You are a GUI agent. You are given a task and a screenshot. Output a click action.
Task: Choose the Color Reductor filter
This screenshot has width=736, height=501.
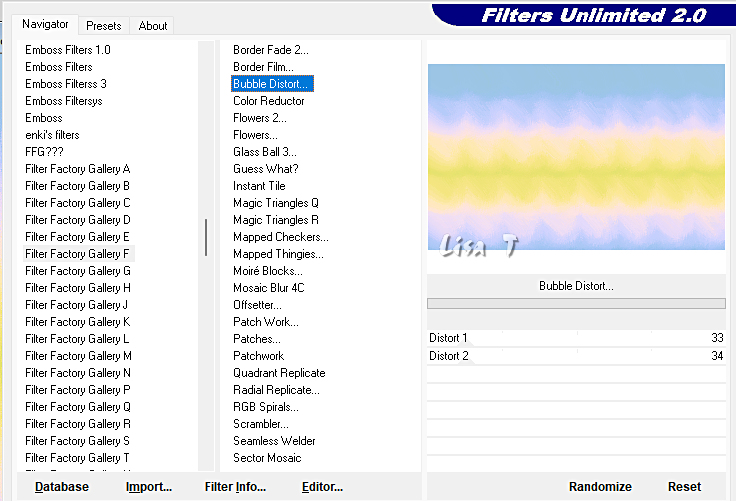pos(268,101)
